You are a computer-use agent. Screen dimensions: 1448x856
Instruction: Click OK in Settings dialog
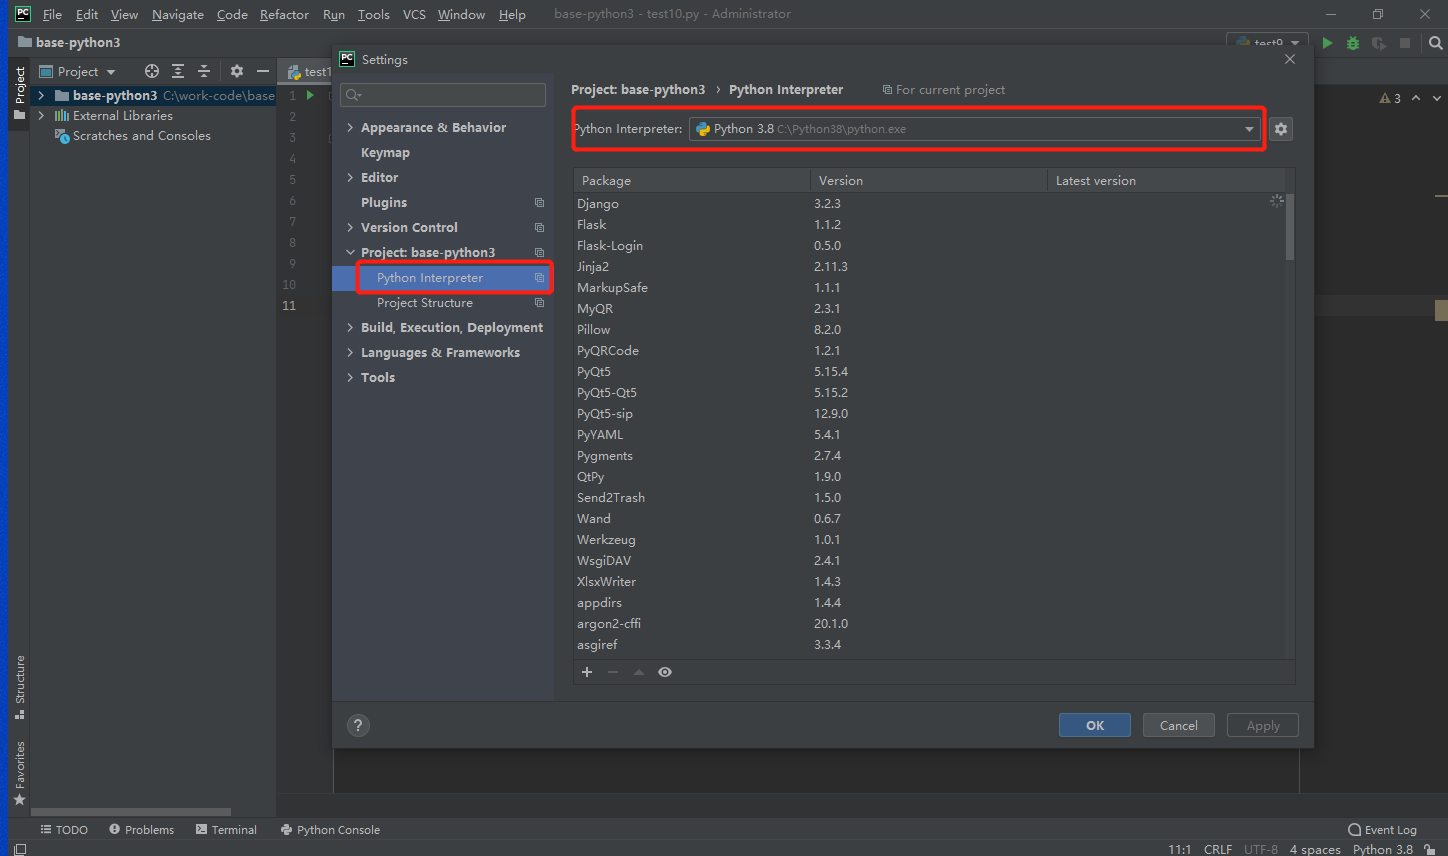point(1095,725)
